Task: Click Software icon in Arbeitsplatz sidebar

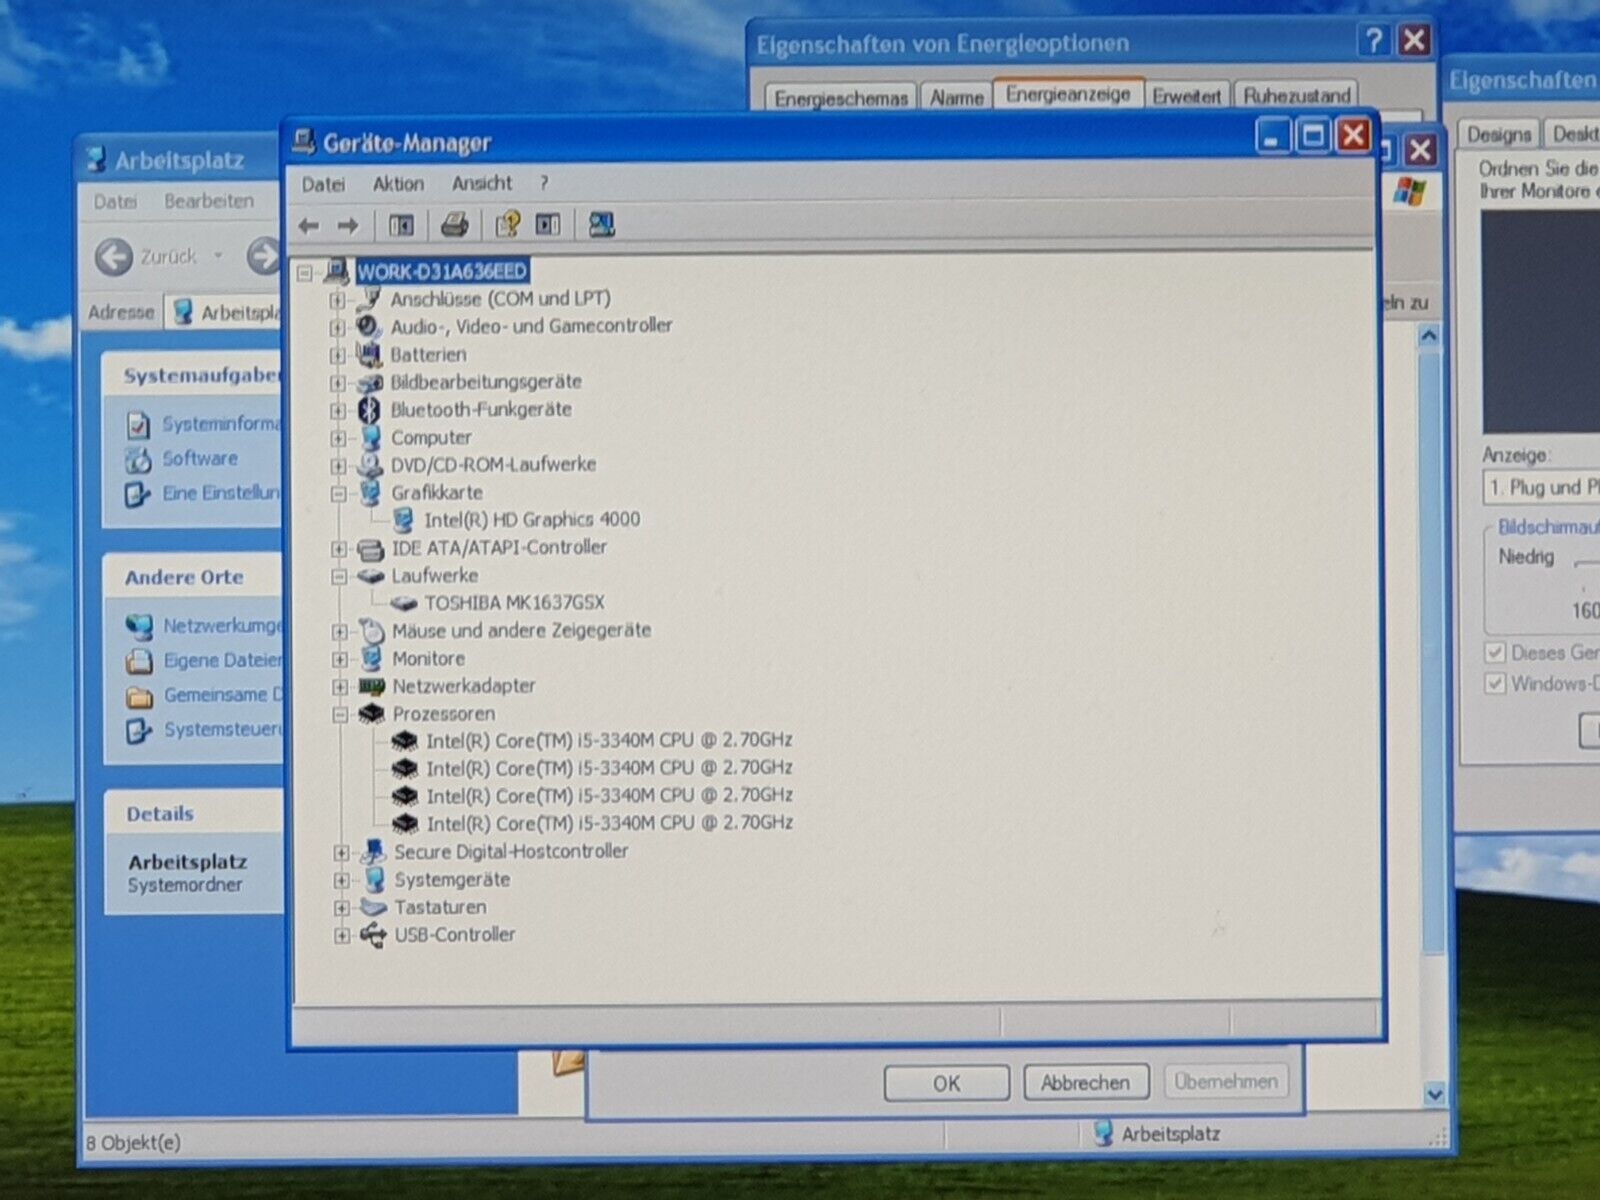Action: coord(137,460)
